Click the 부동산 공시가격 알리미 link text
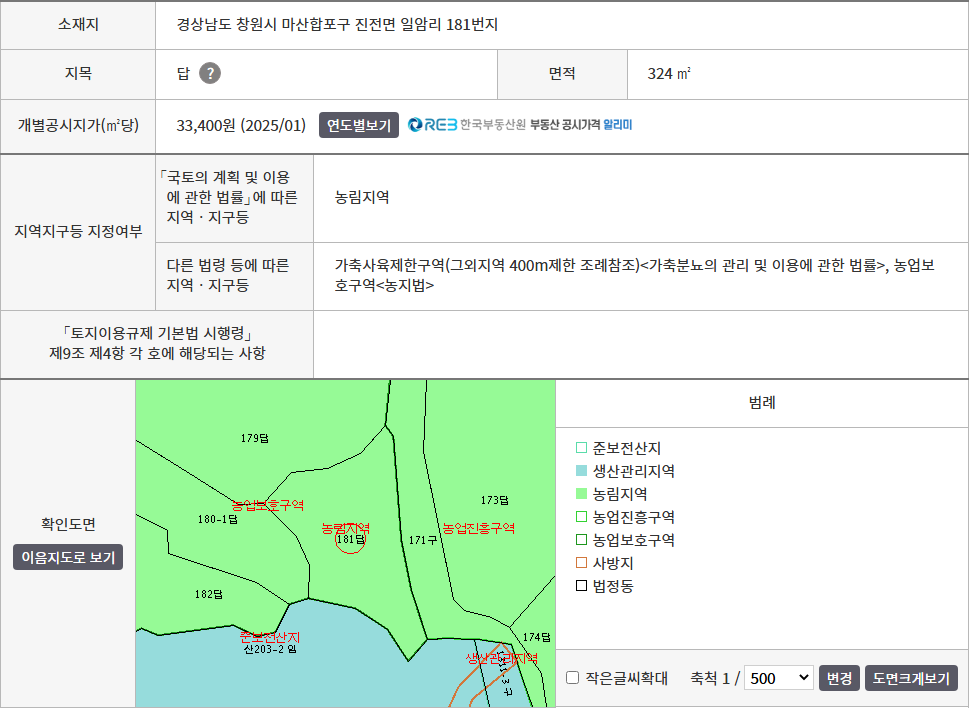This screenshot has width=969, height=708. pyautogui.click(x=580, y=125)
